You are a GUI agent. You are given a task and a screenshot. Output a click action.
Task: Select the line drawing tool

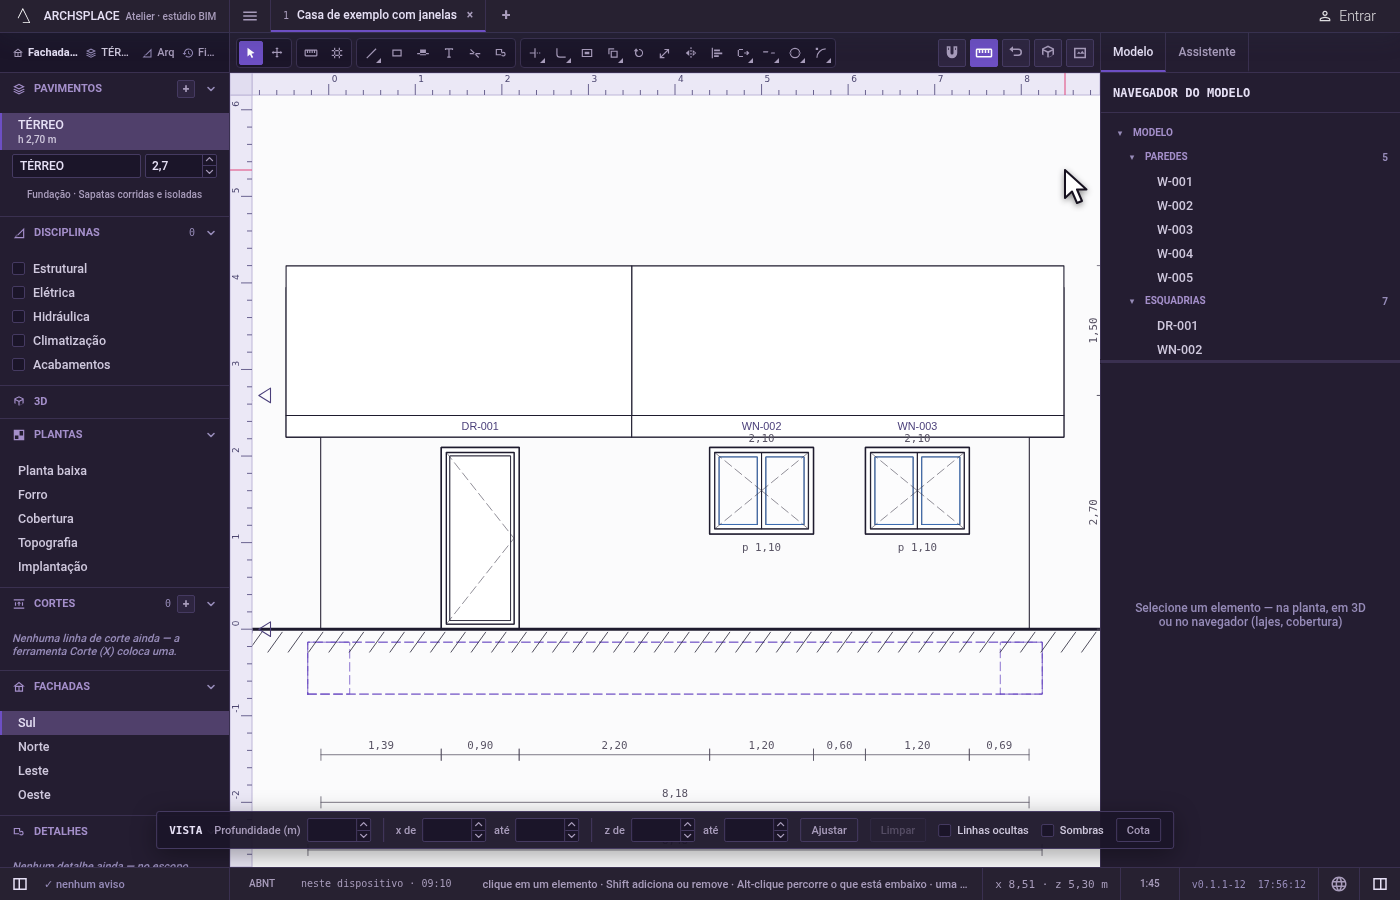point(371,53)
